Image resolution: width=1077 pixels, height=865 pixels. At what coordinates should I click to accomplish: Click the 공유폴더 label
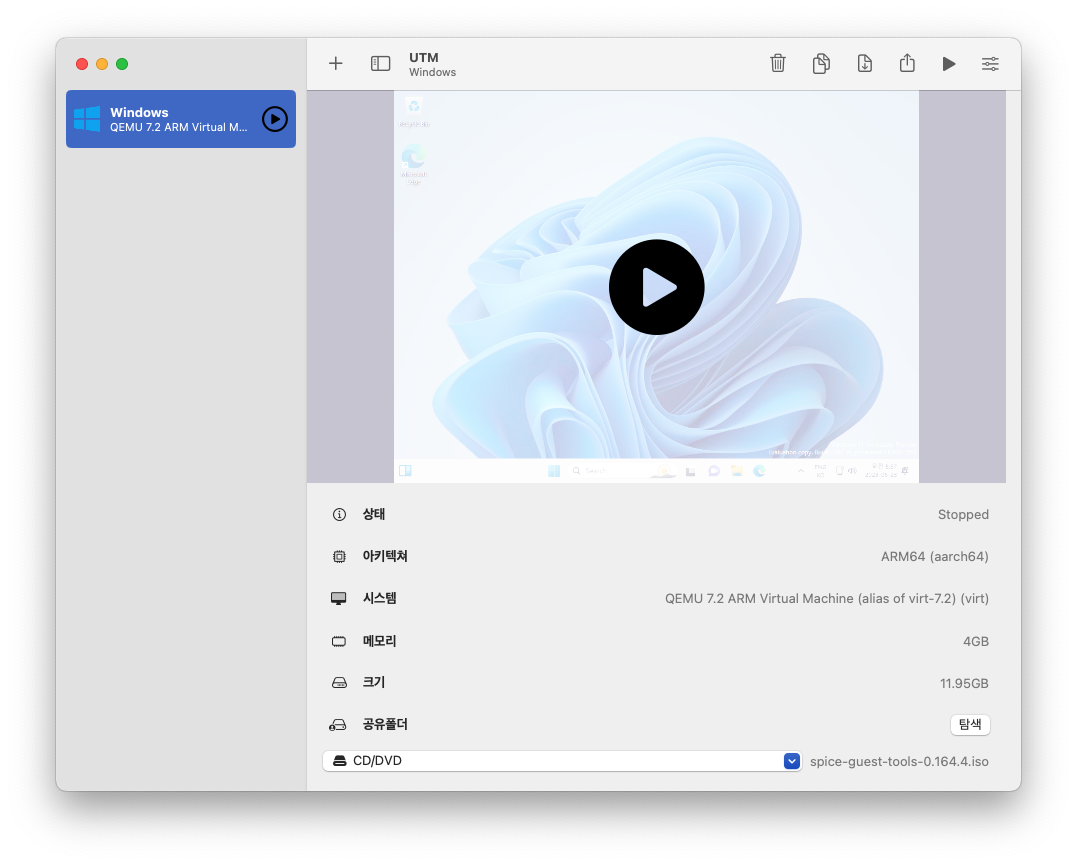tap(385, 724)
